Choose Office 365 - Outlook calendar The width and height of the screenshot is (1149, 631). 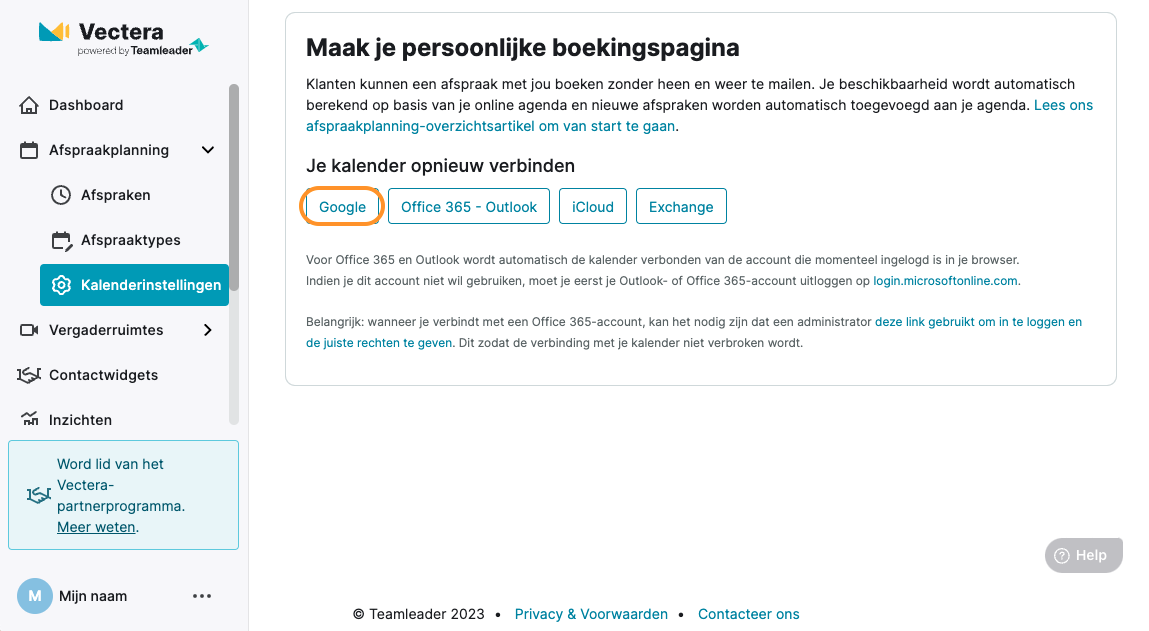tap(469, 207)
